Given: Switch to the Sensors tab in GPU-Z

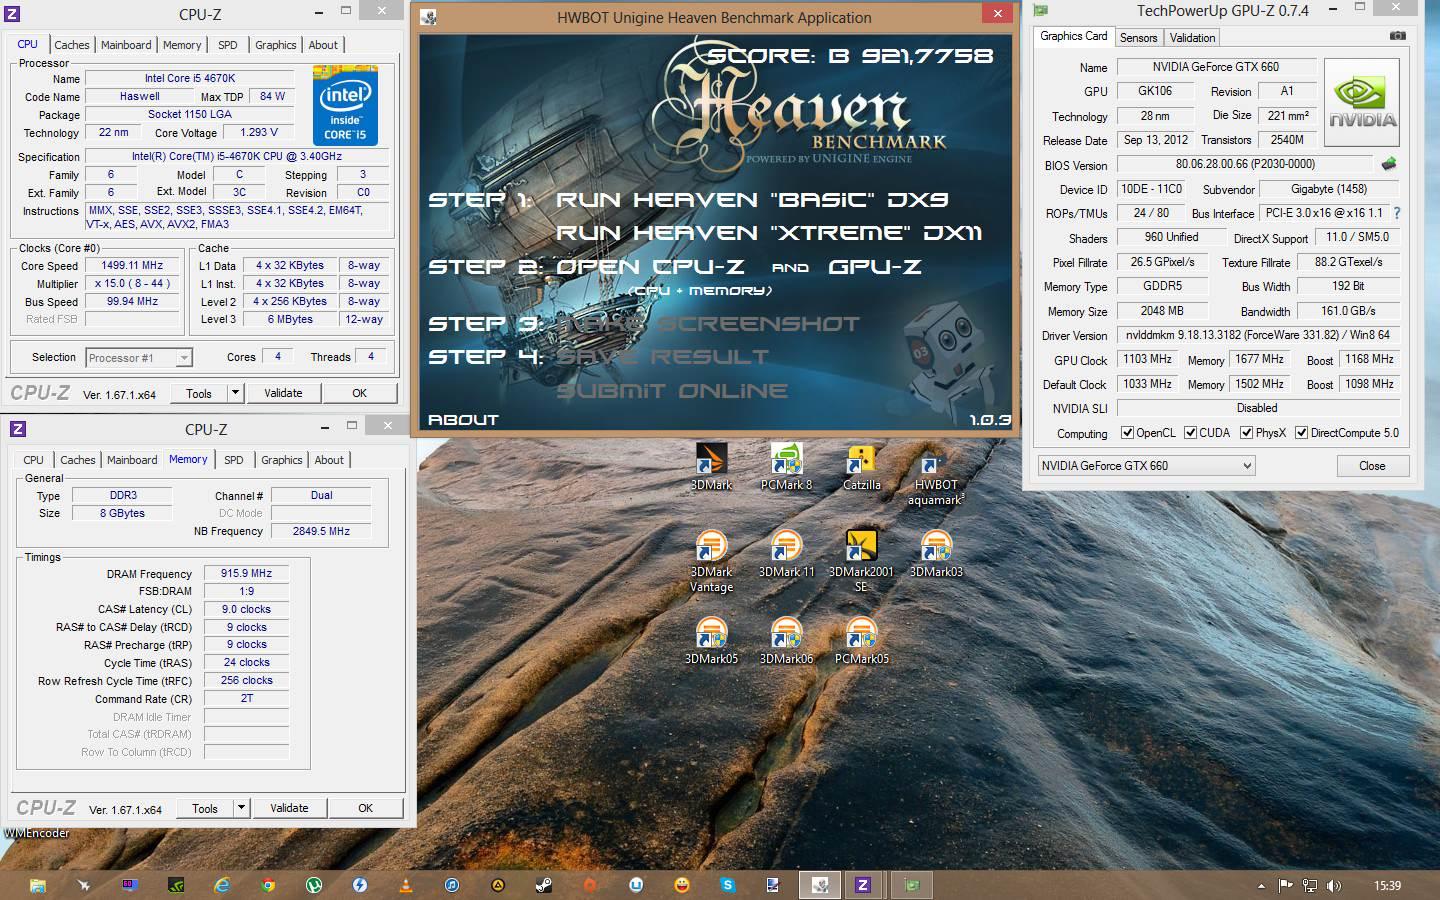Looking at the screenshot, I should click(x=1138, y=38).
